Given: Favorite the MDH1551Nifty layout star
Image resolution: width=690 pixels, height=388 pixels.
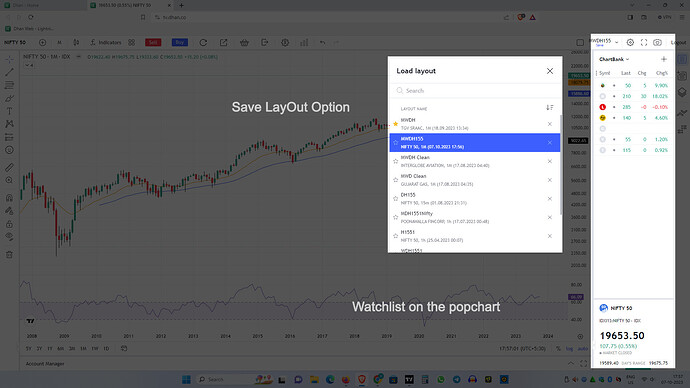Looking at the screenshot, I should (395, 217).
